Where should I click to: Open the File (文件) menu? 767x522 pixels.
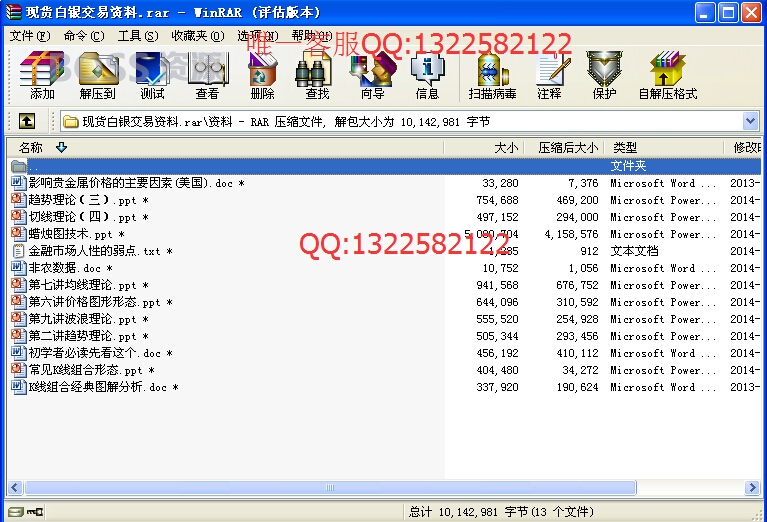pyautogui.click(x=30, y=36)
